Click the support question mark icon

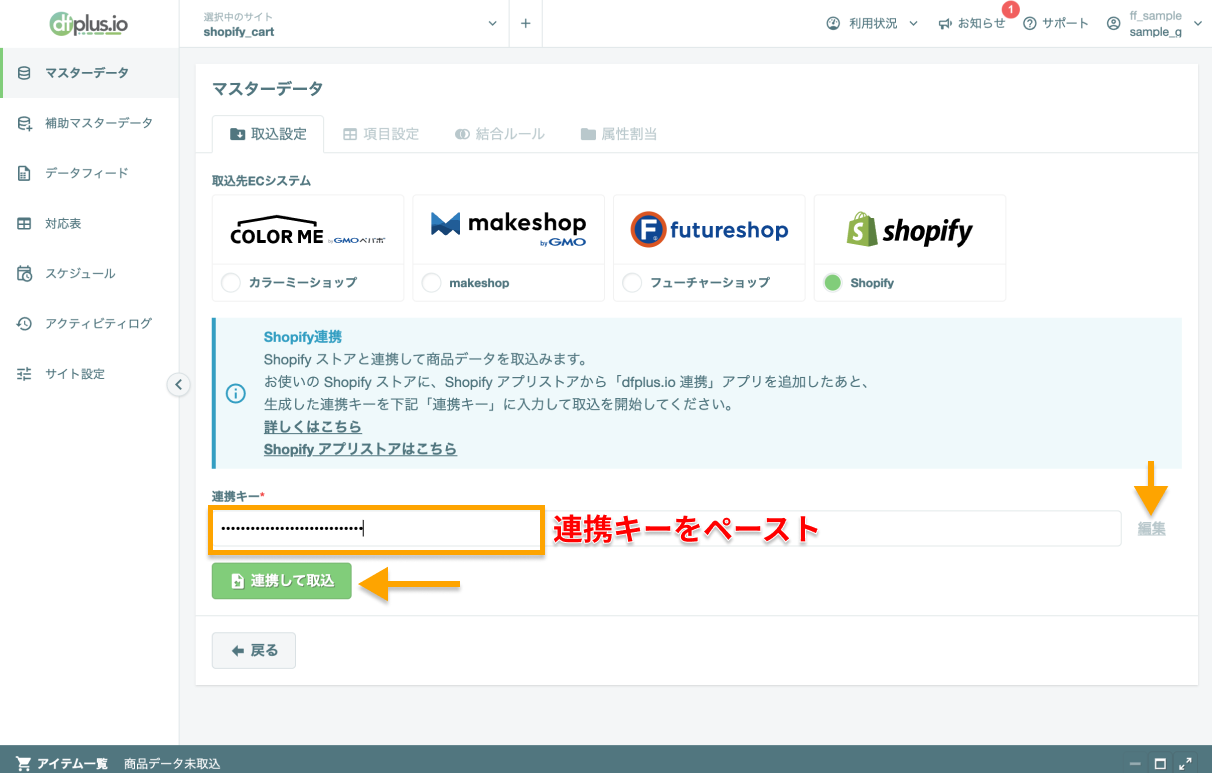[x=1030, y=23]
